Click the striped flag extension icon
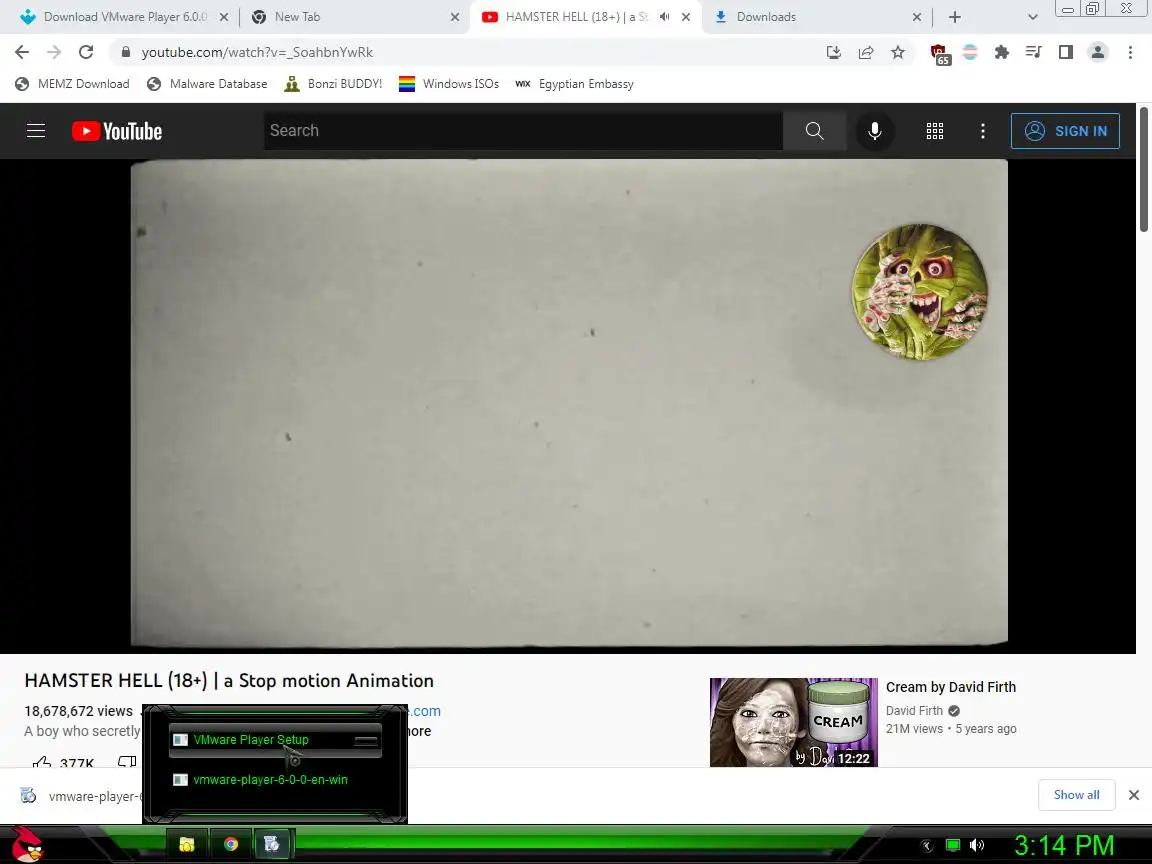Viewport: 1152px width, 864px height. [970, 52]
